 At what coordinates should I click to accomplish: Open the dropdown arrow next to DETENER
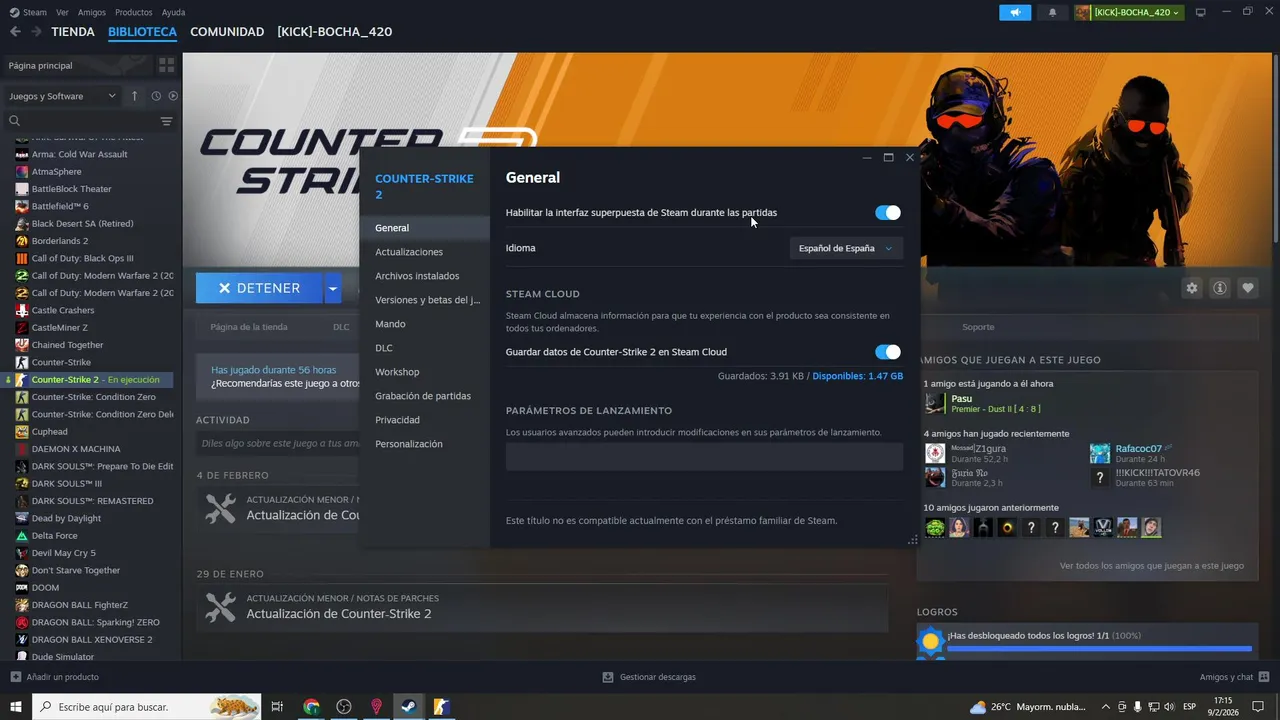332,288
